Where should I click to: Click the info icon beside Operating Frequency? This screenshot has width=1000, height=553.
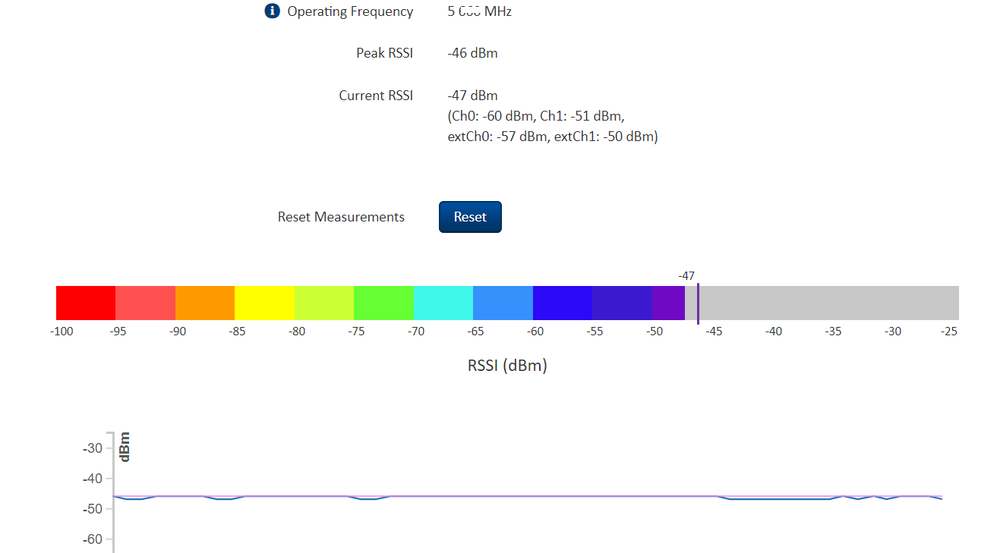(272, 11)
